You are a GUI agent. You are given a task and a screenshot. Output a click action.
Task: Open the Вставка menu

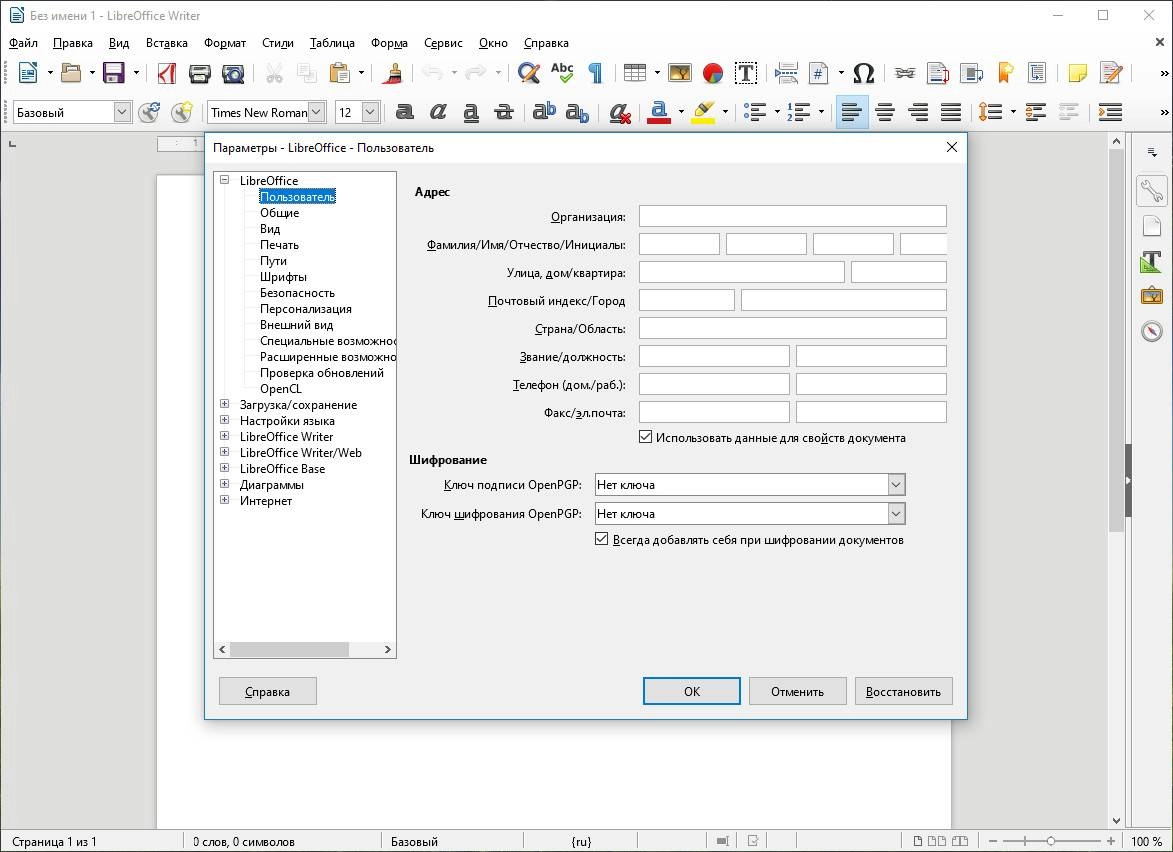click(166, 43)
